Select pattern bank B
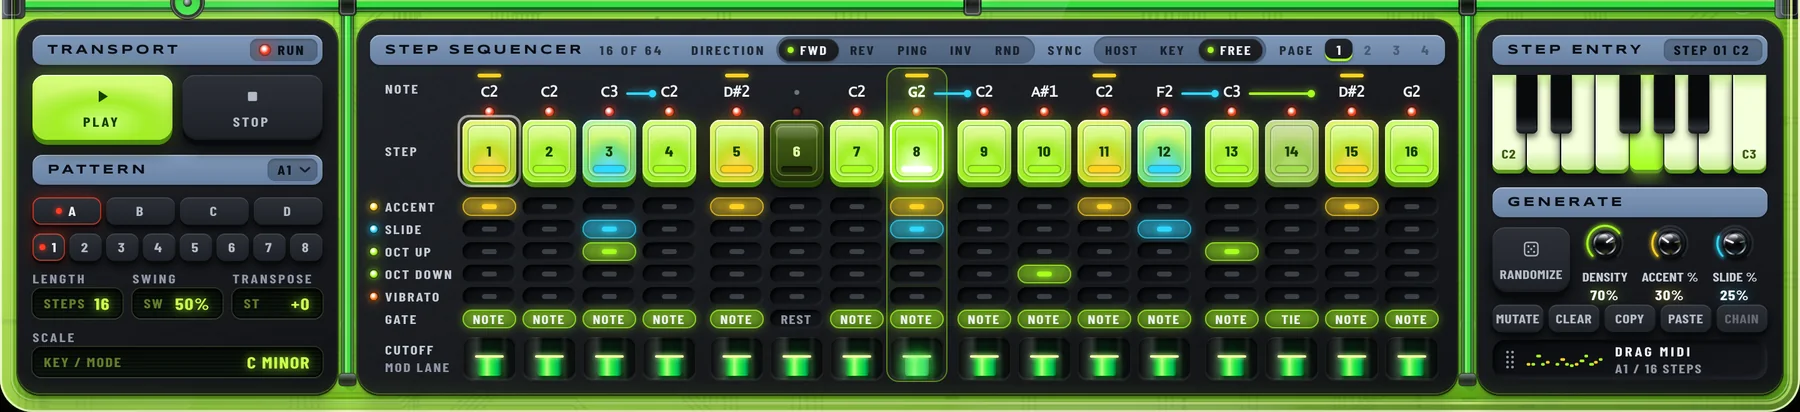Image resolution: width=1800 pixels, height=412 pixels. [x=140, y=212]
